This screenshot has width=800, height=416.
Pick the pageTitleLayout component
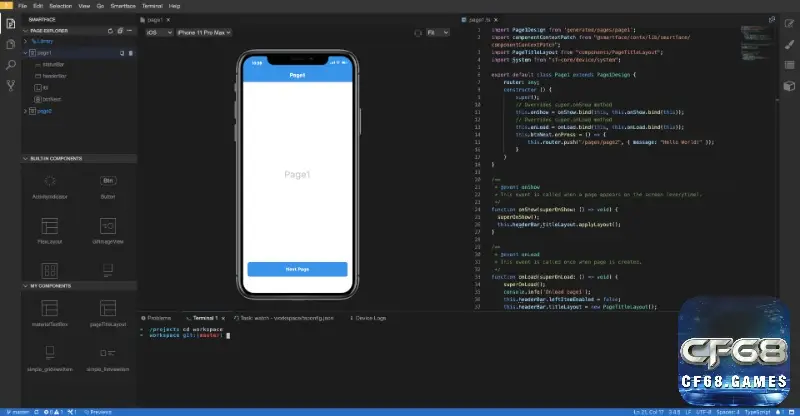(108, 313)
